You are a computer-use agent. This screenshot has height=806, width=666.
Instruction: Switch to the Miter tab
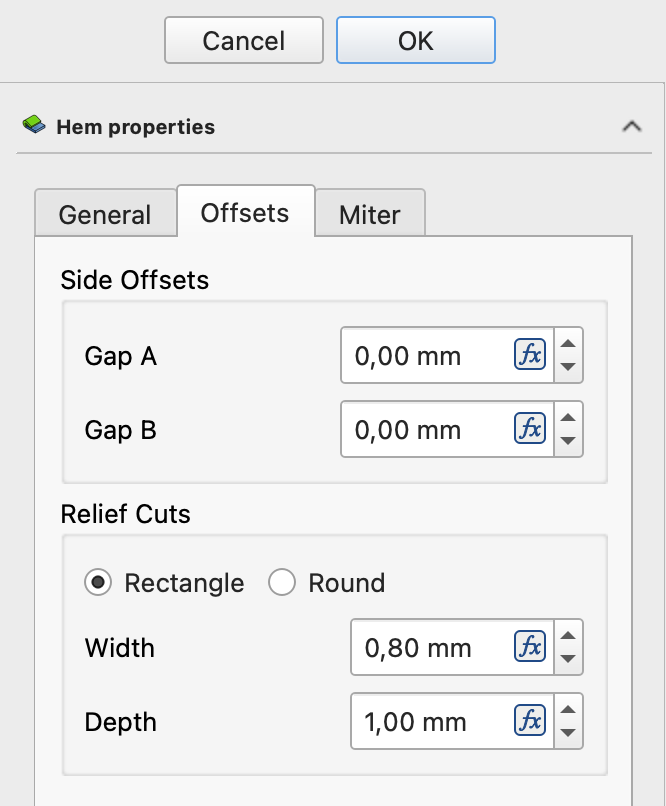369,214
